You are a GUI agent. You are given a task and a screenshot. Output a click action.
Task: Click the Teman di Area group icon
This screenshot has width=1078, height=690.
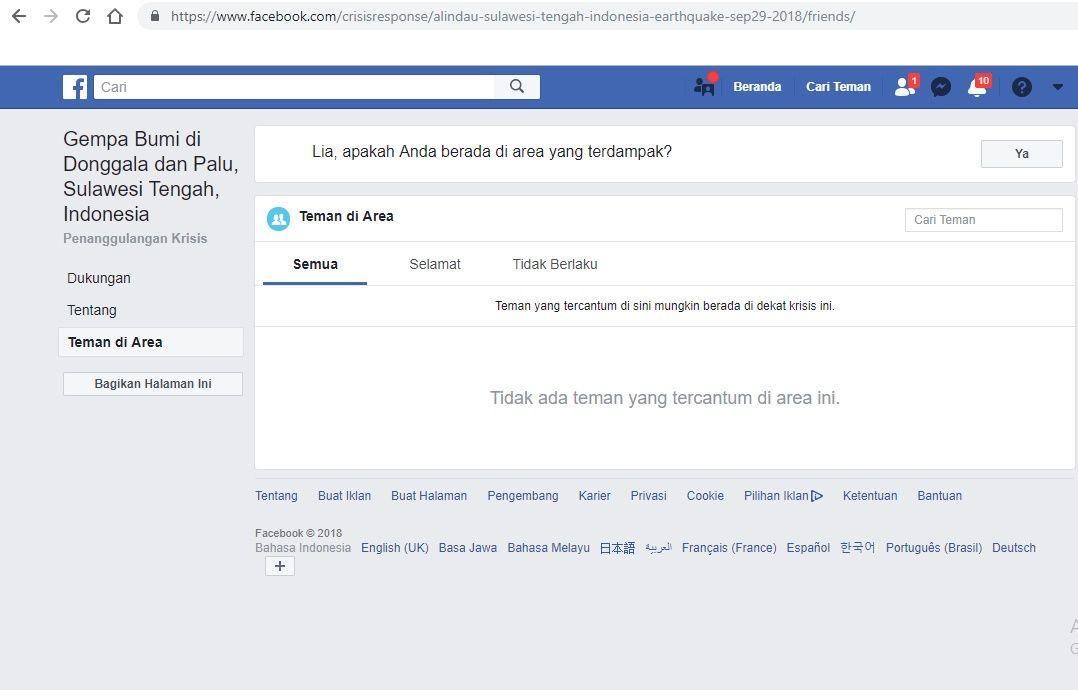tap(278, 219)
